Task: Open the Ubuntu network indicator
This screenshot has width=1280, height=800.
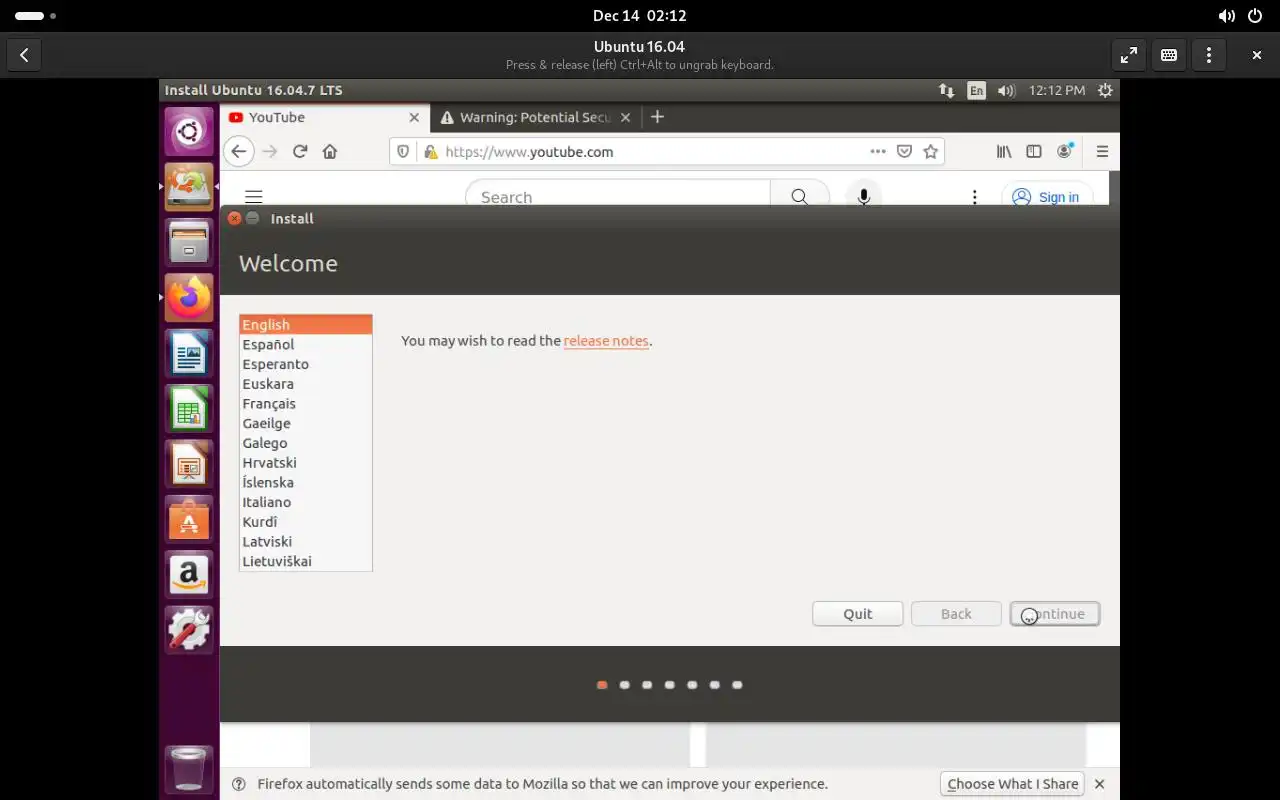Action: [x=946, y=90]
